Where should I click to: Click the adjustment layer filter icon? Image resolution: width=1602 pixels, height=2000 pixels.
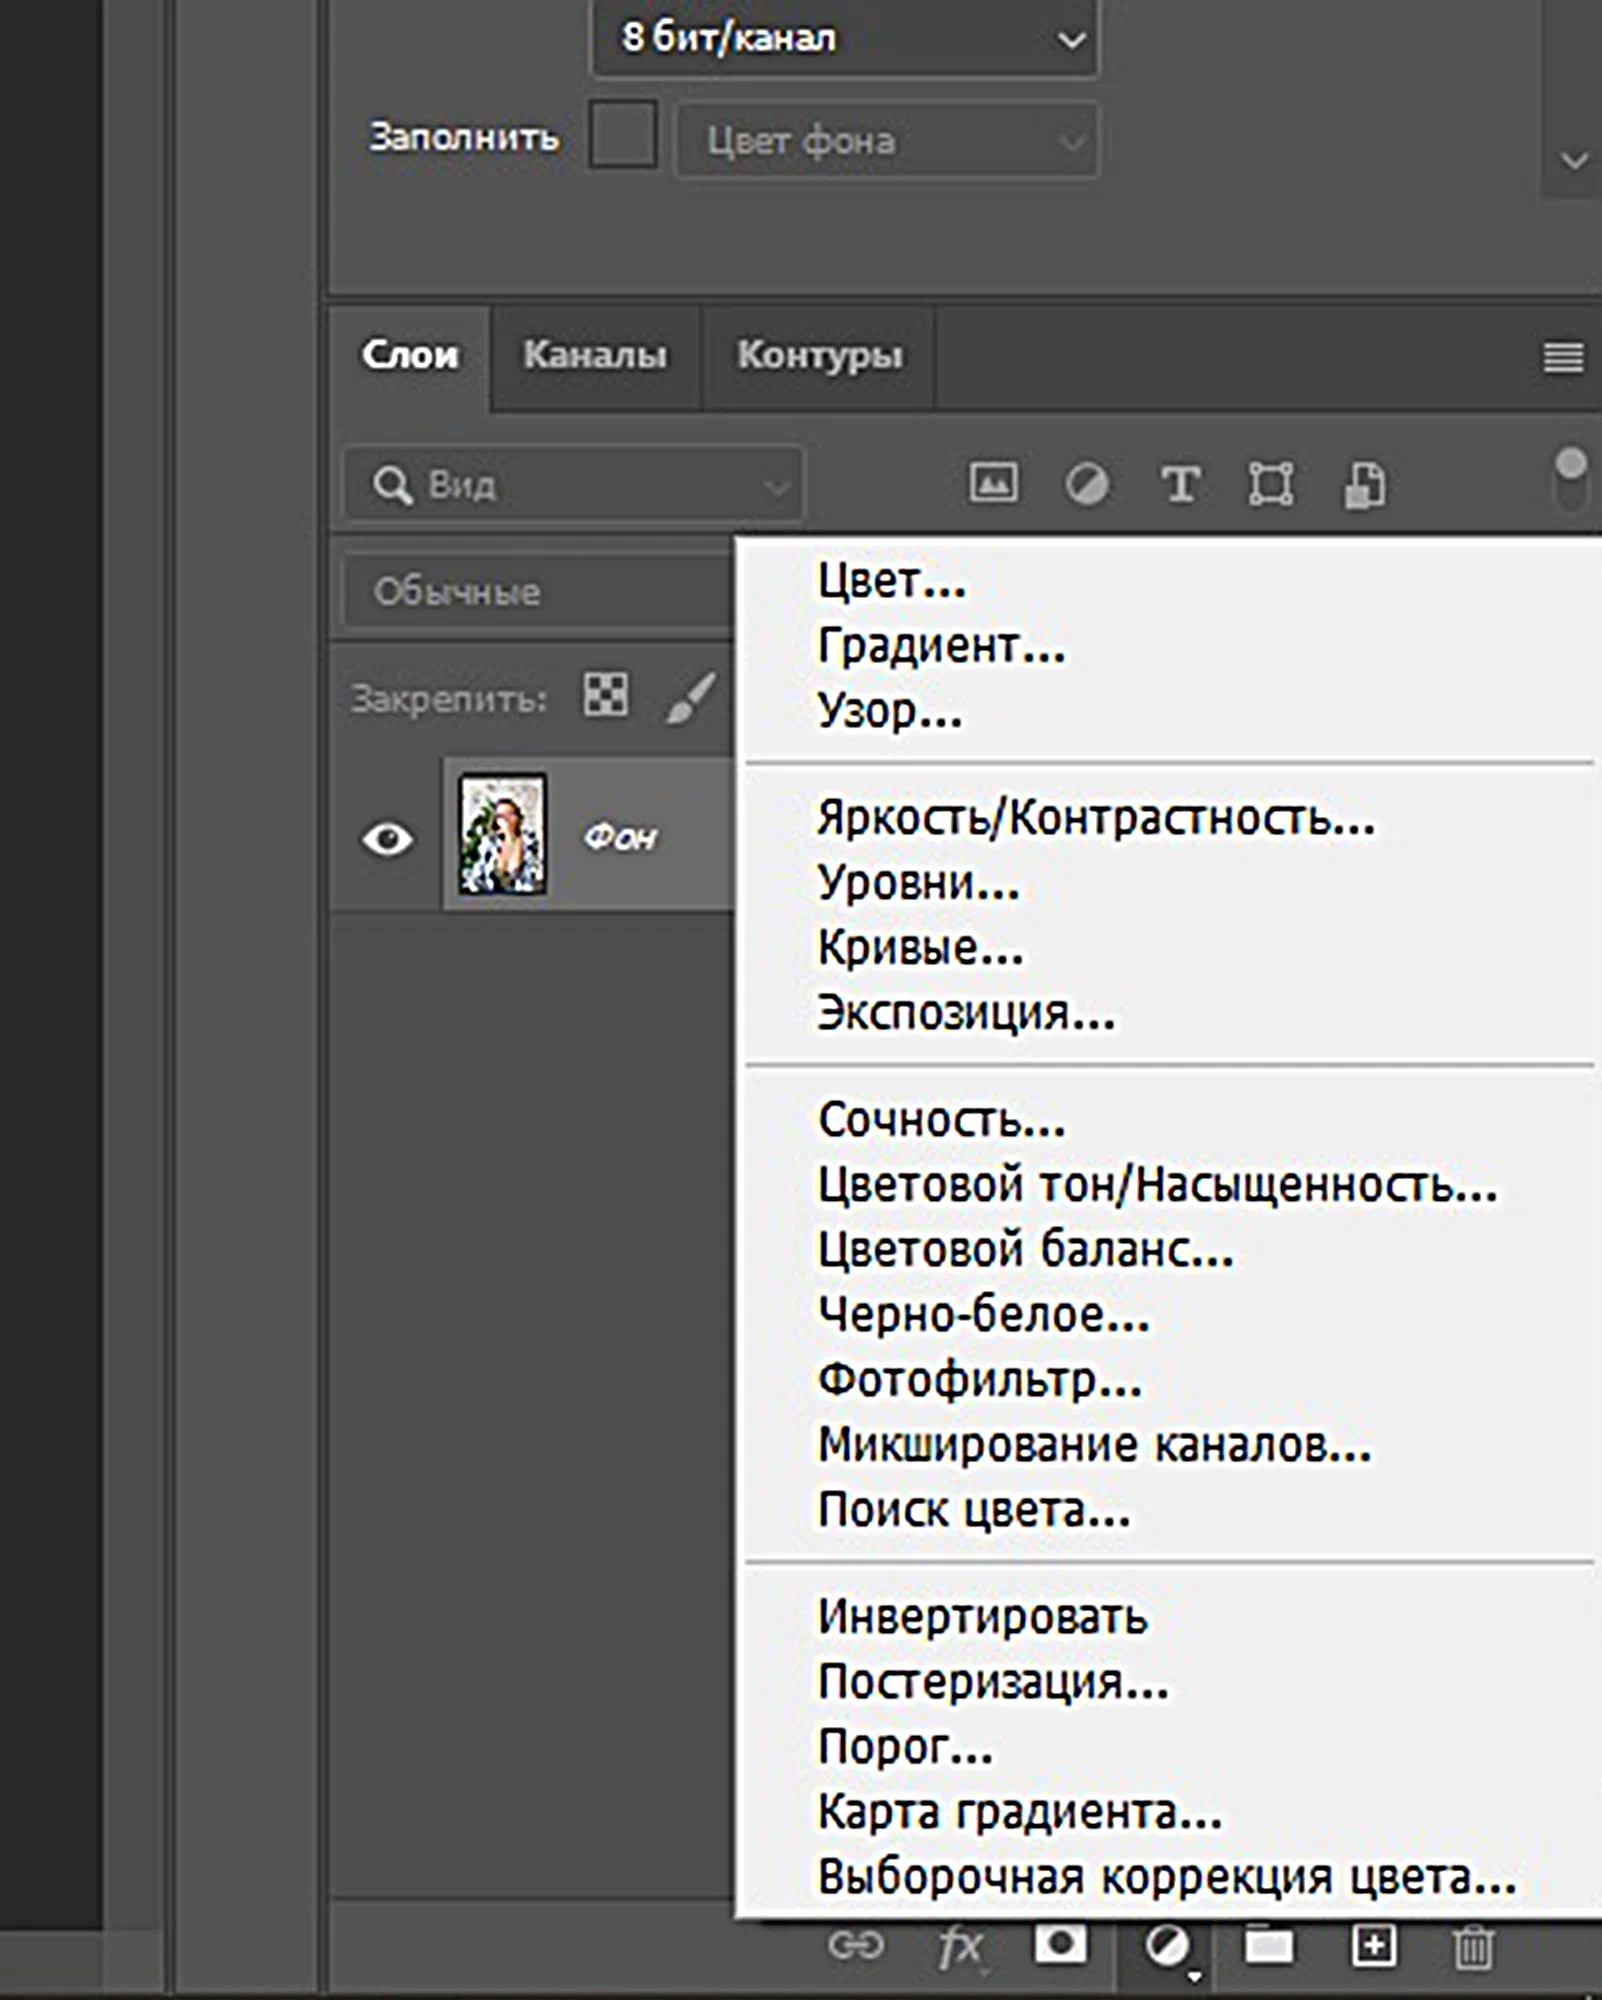click(1086, 484)
